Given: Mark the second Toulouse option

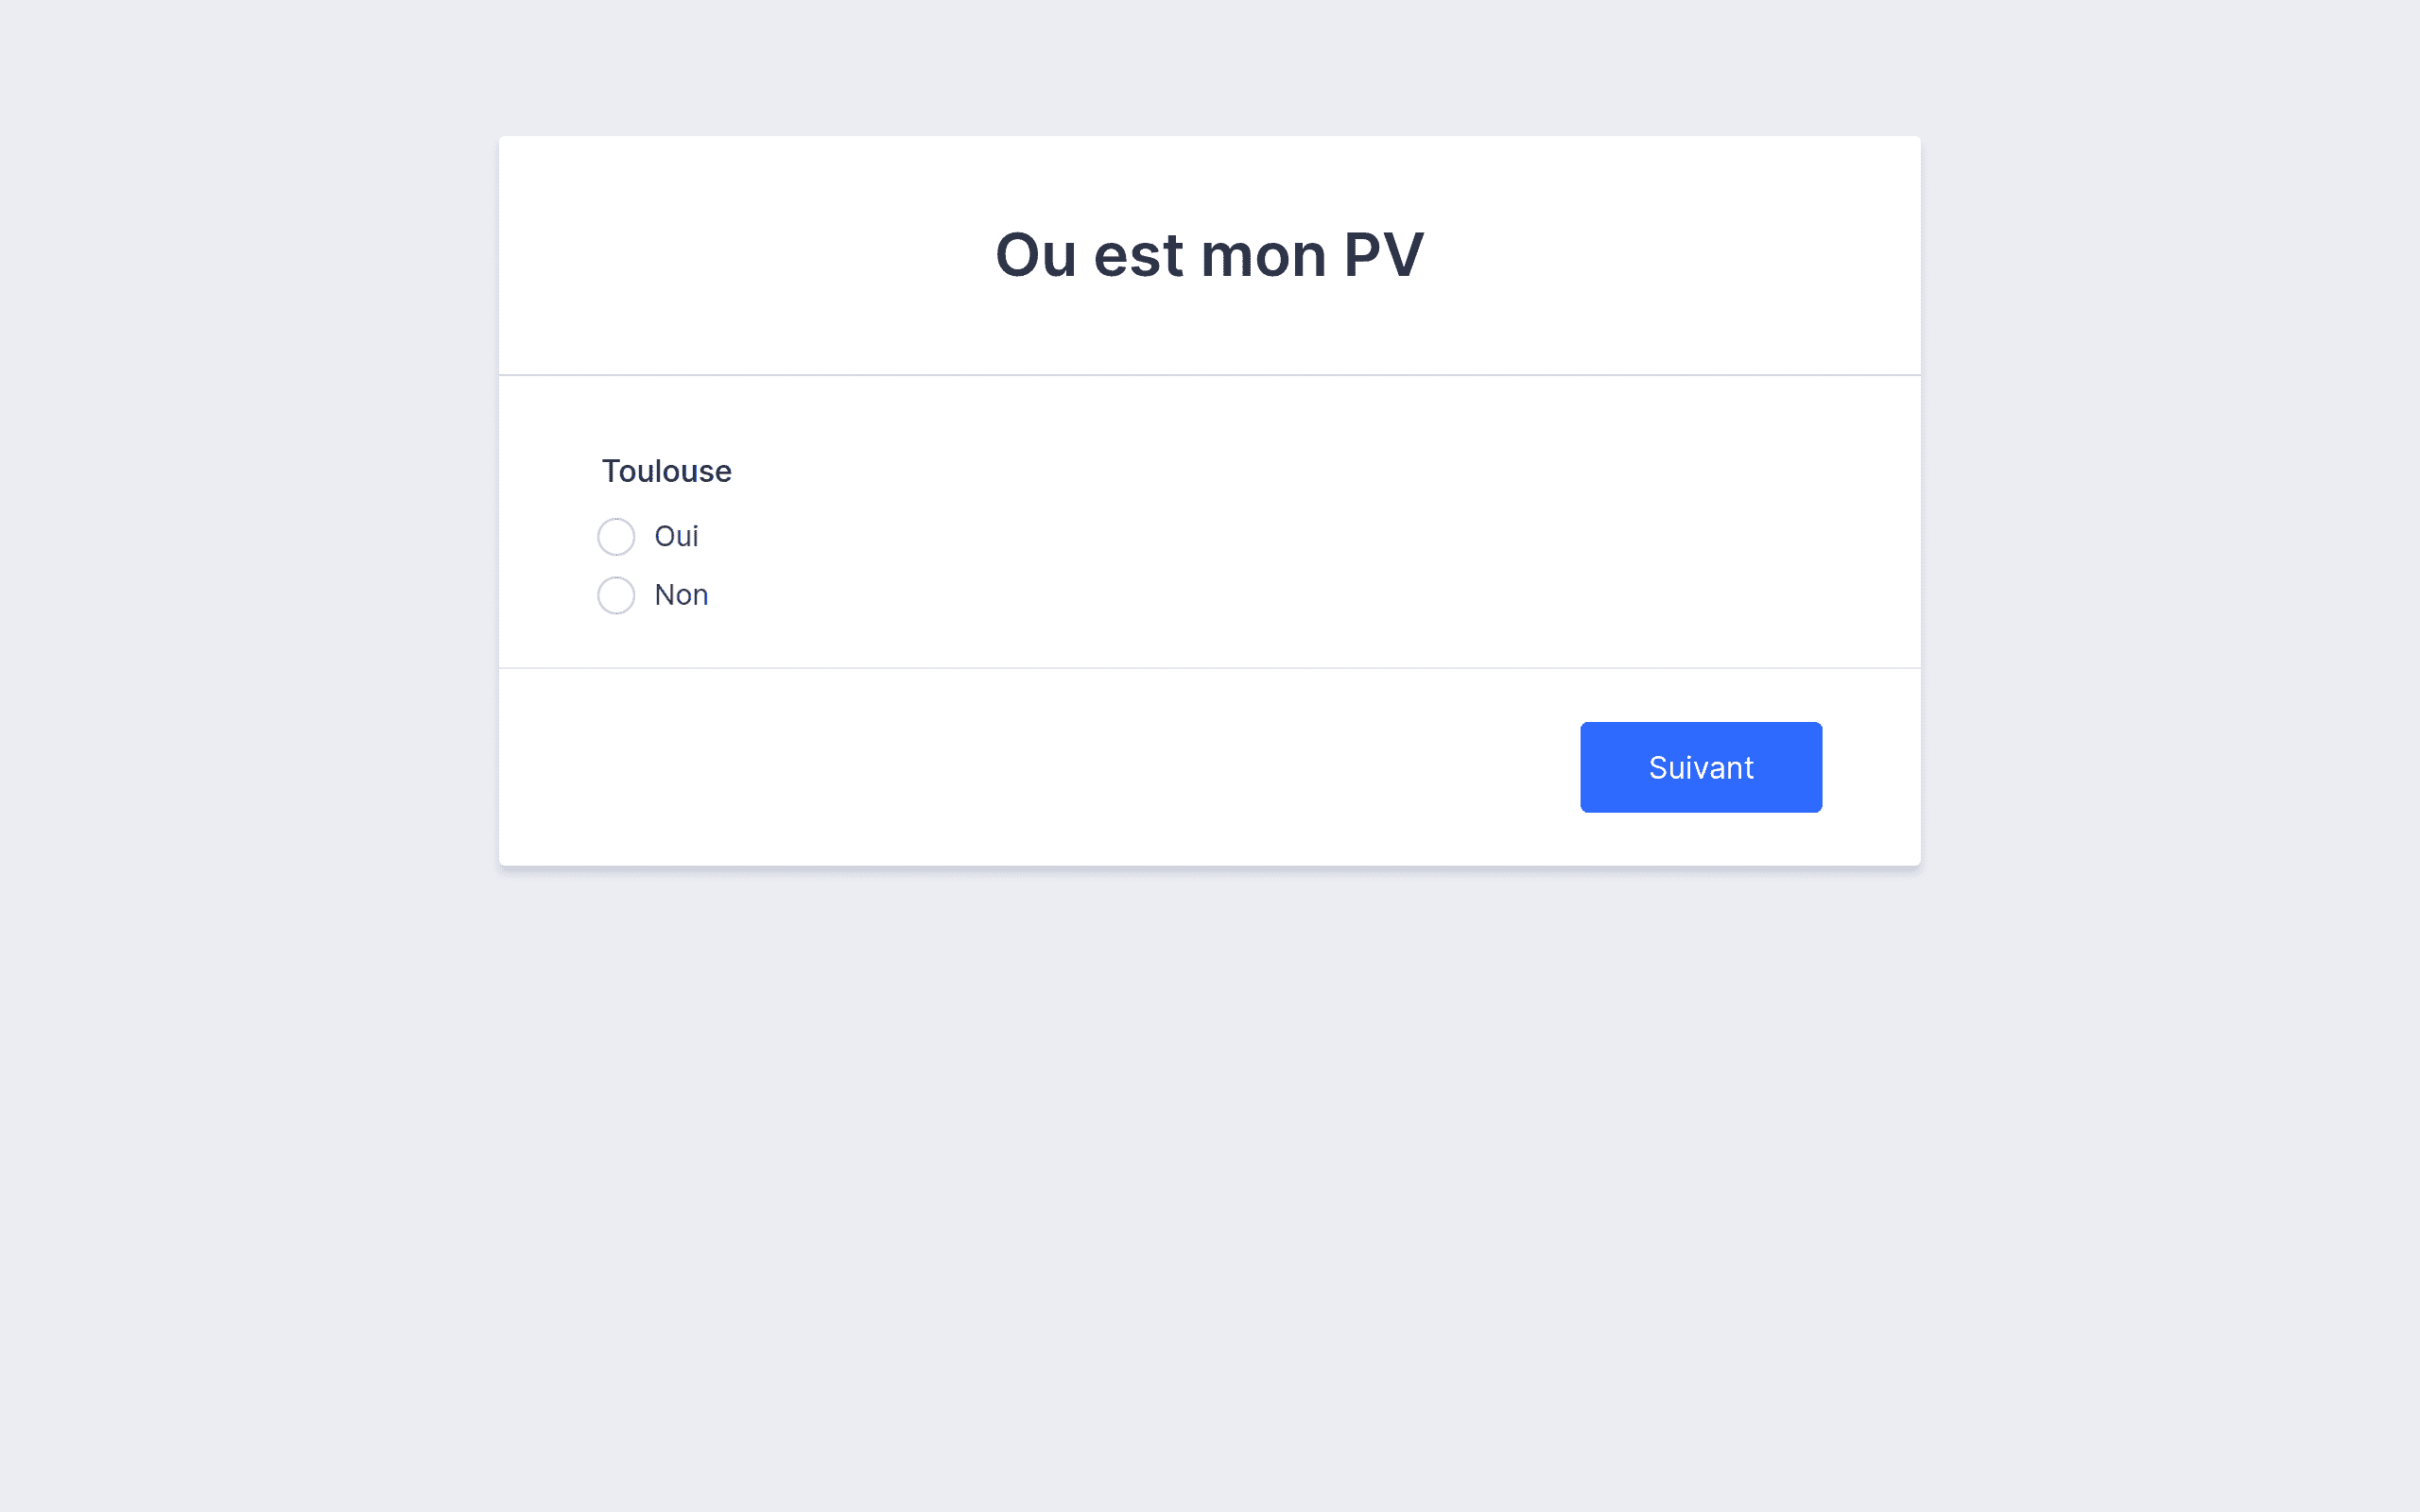Looking at the screenshot, I should coord(616,595).
